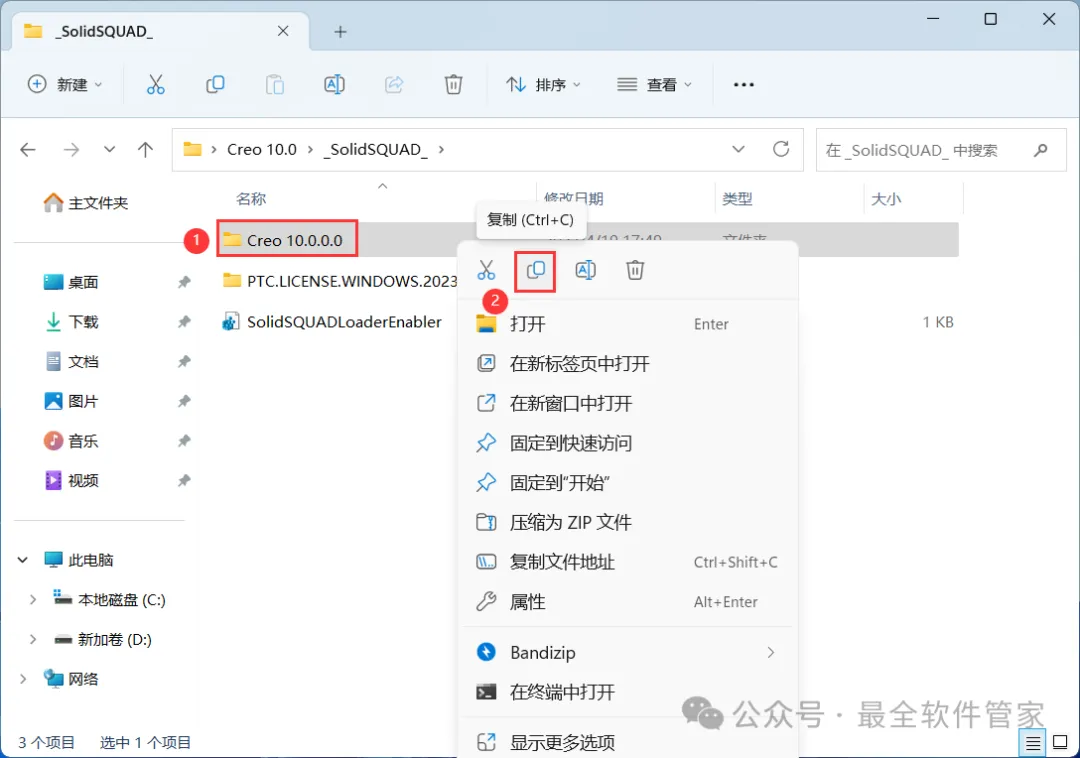Open 图片 in the sidebar

click(72, 401)
